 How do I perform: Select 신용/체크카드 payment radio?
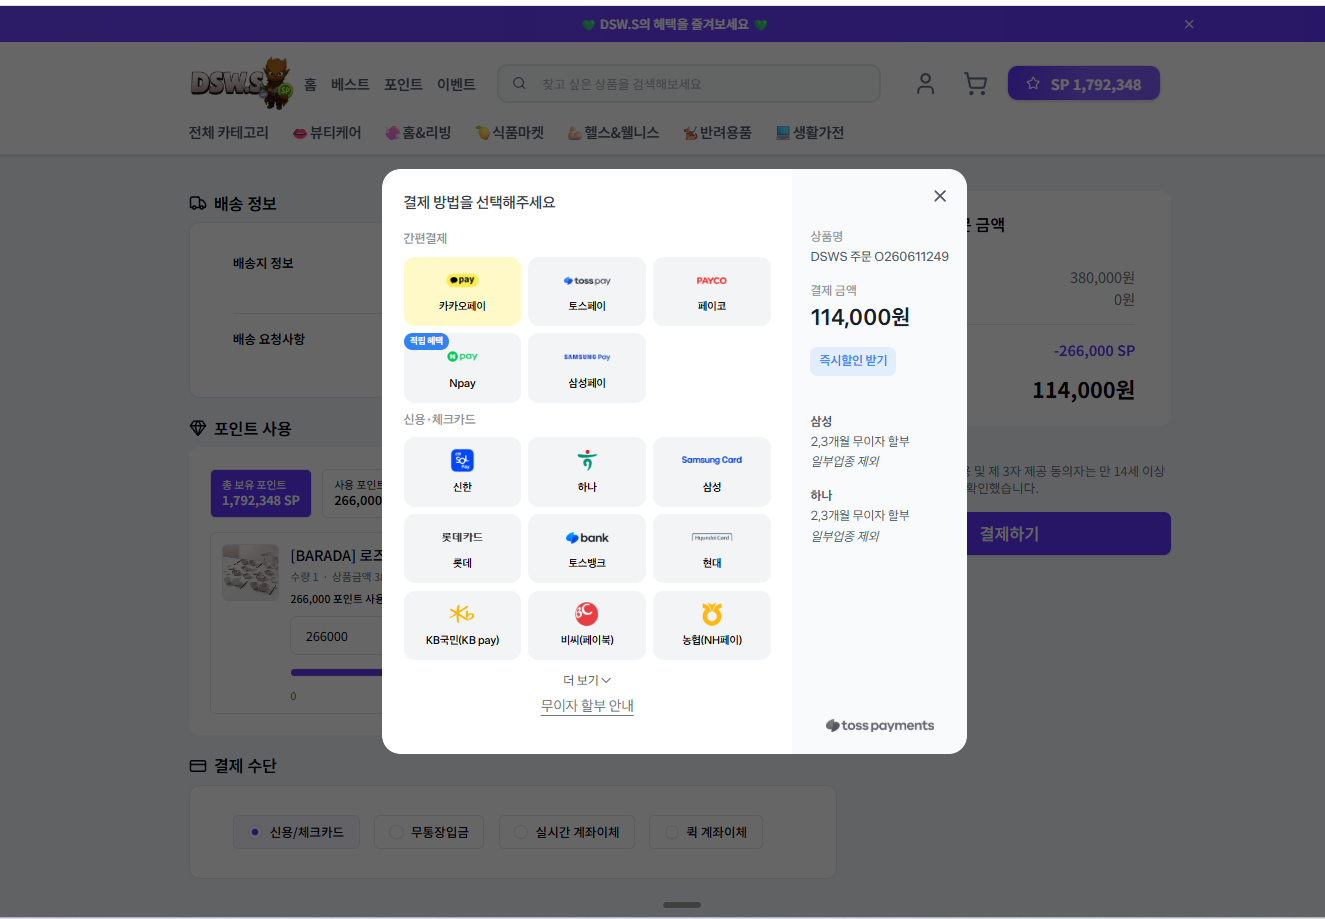(296, 832)
